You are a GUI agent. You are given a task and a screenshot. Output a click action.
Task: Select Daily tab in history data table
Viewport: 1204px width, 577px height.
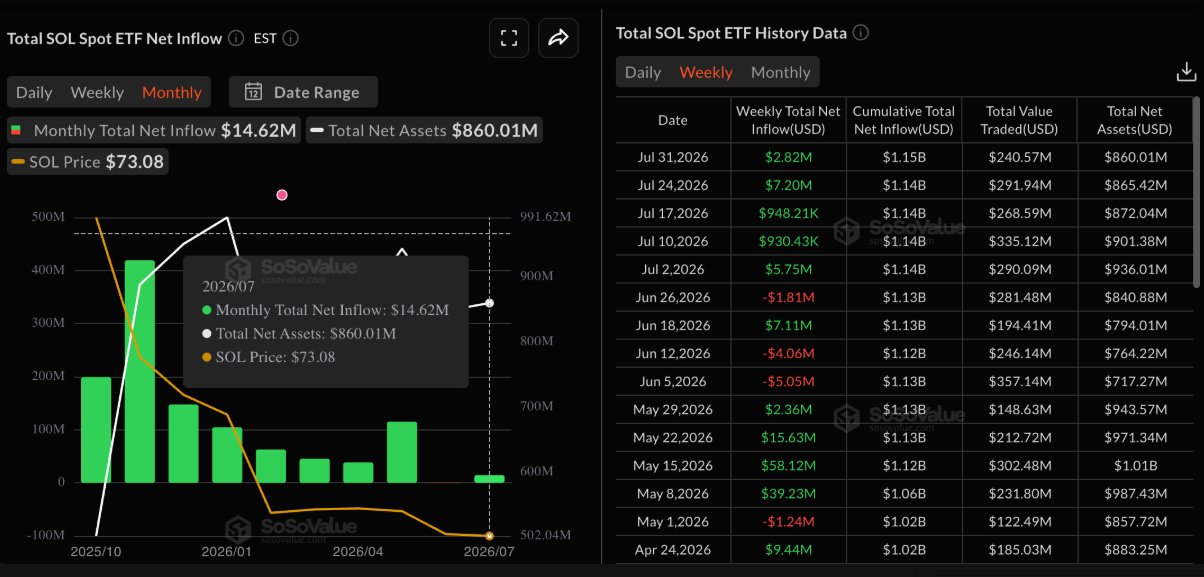pyautogui.click(x=643, y=72)
